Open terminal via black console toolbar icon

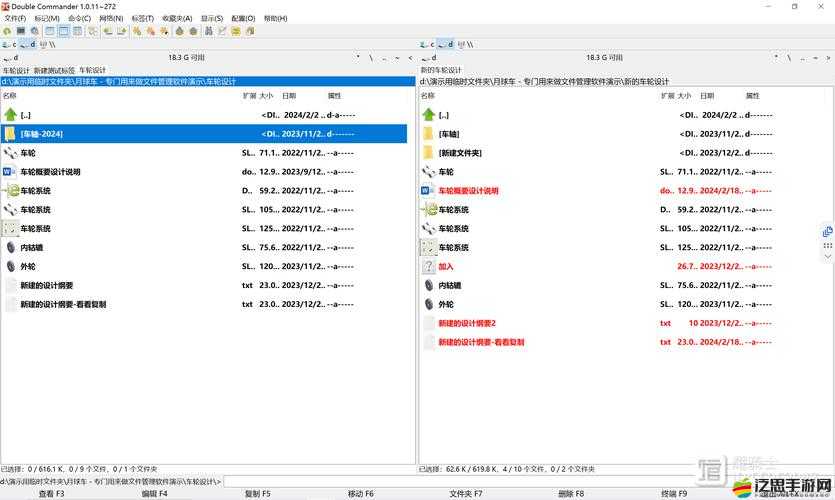click(x=21, y=31)
